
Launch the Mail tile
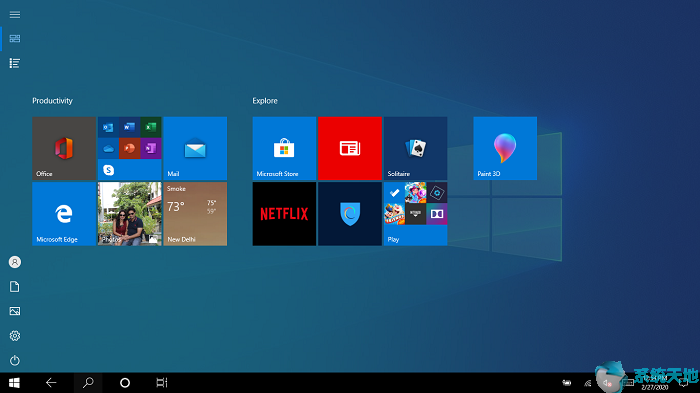(x=195, y=148)
